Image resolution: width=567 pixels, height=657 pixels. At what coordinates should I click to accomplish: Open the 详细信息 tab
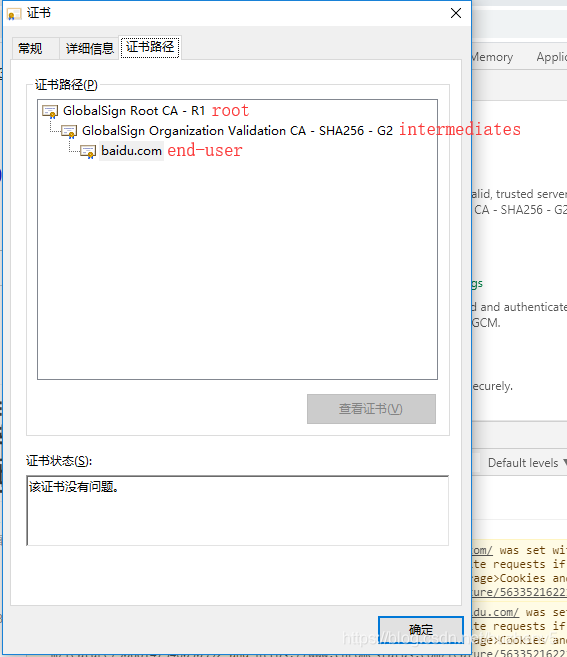[x=90, y=49]
